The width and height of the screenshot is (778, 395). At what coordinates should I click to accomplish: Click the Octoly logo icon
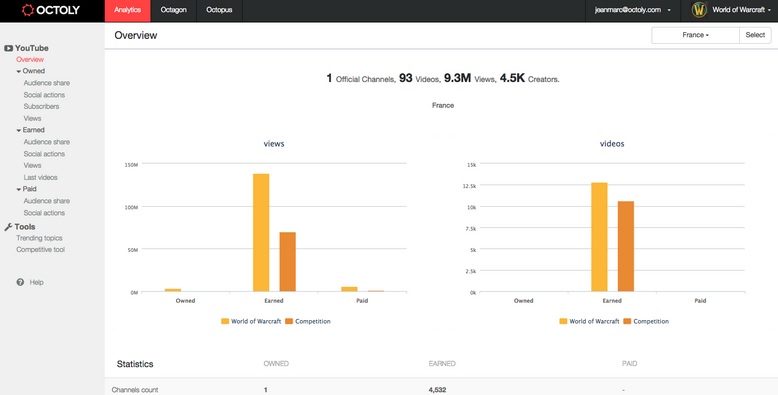28,10
